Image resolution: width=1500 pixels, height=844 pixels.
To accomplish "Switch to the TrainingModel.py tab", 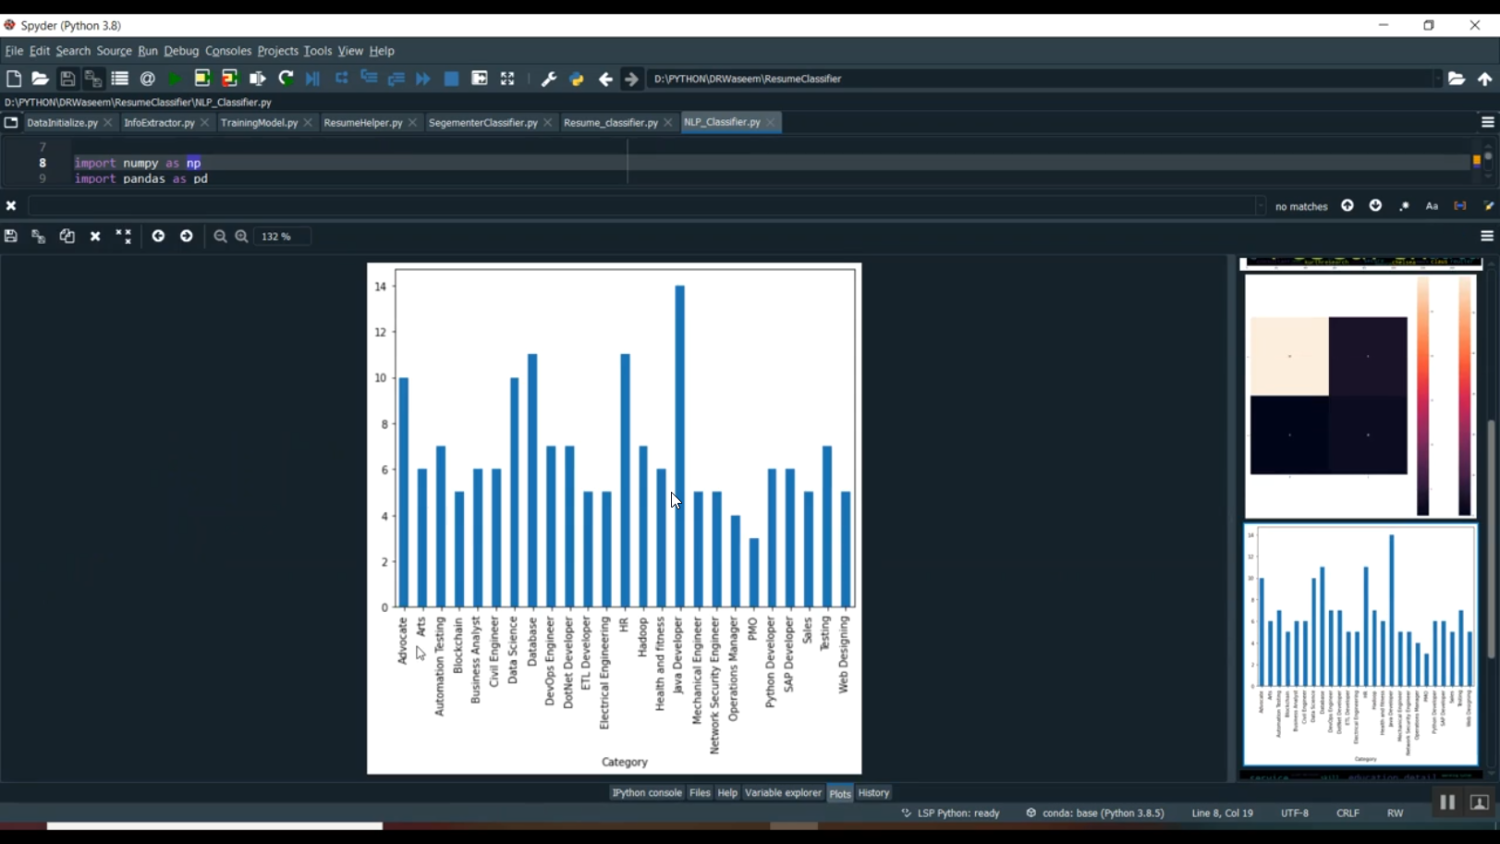I will click(259, 122).
